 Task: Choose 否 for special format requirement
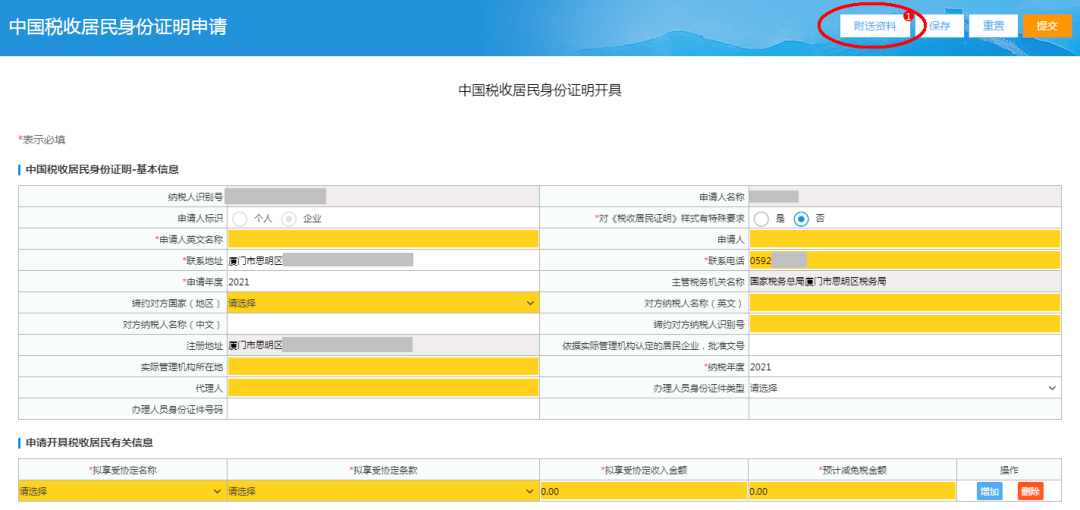point(801,218)
